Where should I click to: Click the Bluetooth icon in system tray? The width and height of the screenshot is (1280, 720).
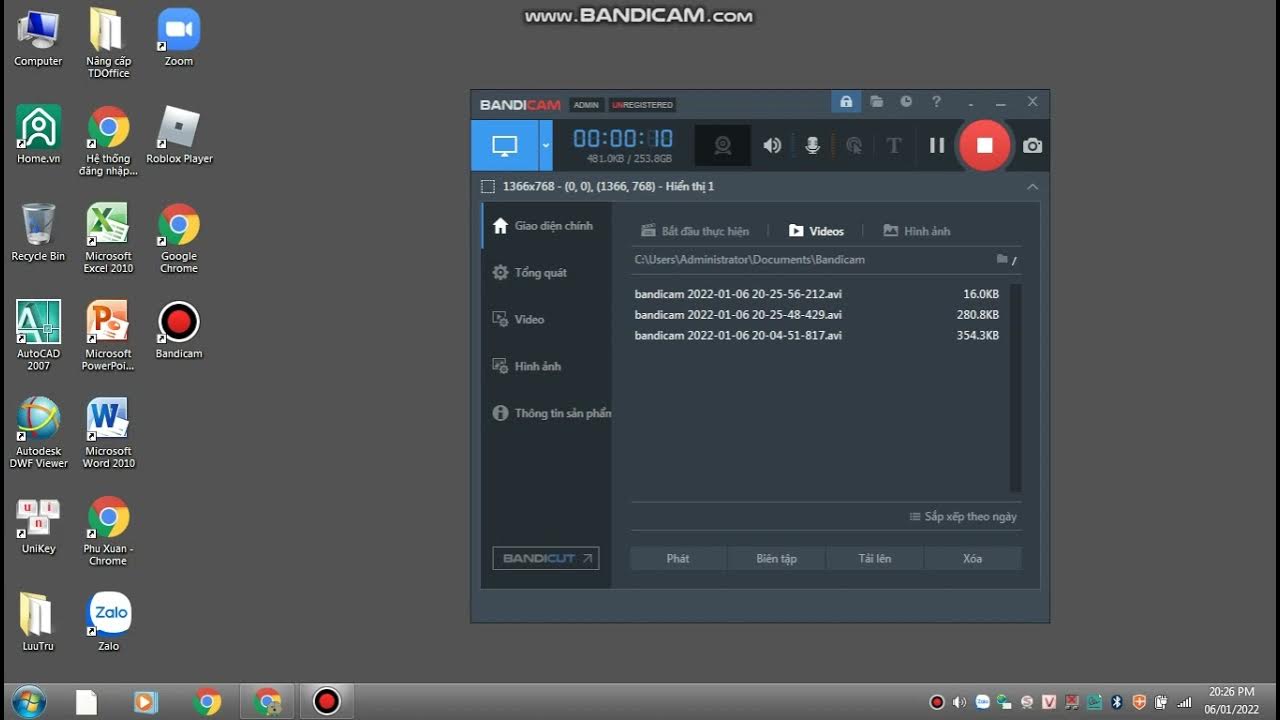coord(1117,702)
